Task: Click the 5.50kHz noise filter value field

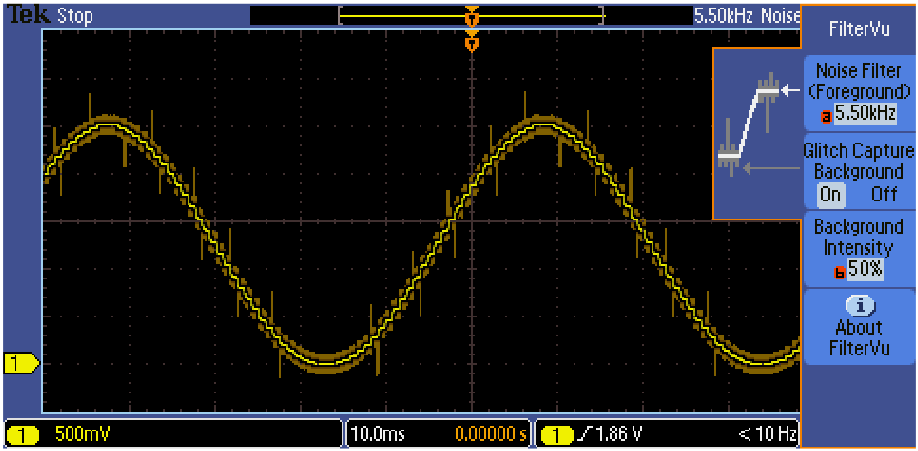Action: pyautogui.click(x=865, y=114)
